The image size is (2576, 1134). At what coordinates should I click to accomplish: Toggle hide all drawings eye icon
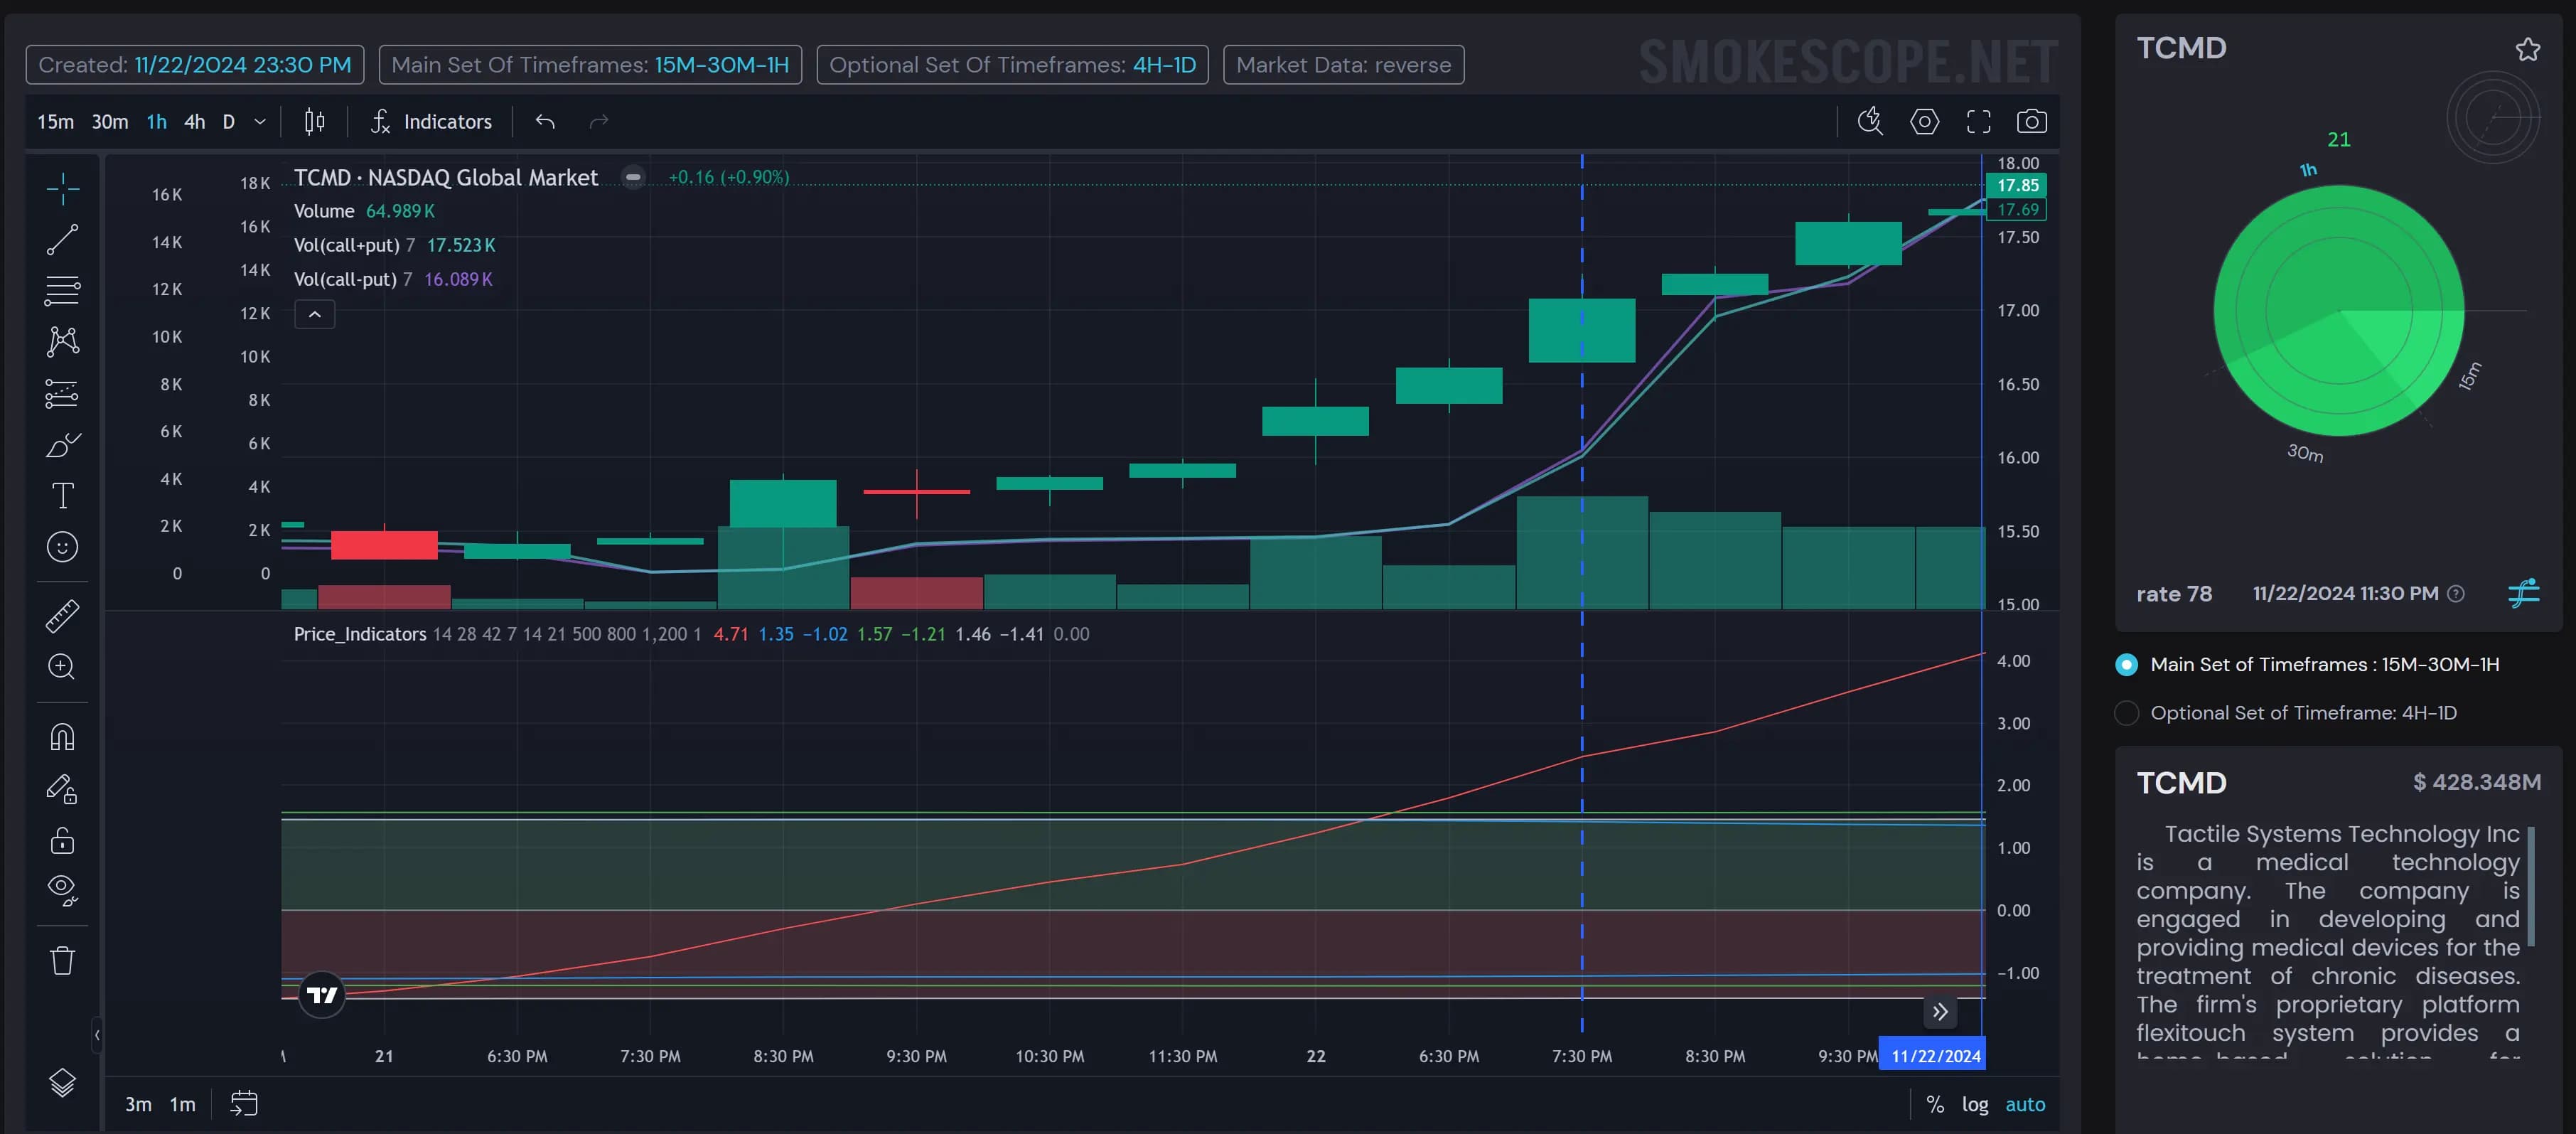click(62, 891)
